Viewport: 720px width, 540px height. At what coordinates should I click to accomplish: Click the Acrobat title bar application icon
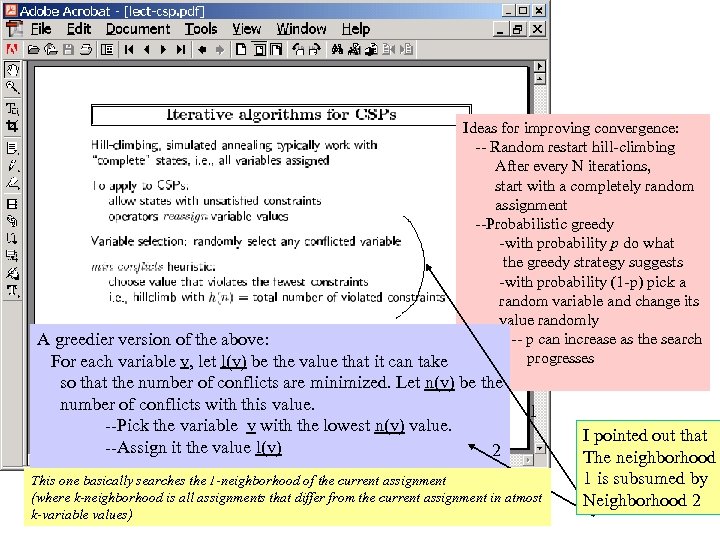tap(11, 10)
